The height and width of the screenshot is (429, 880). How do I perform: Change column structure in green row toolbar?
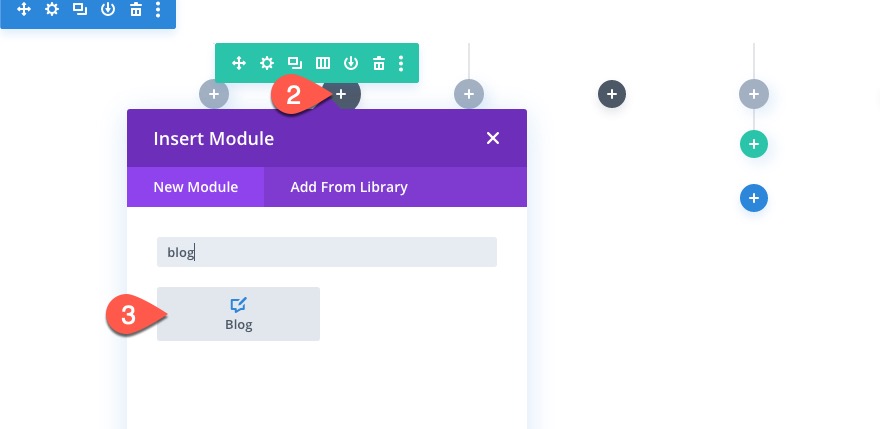pyautogui.click(x=323, y=63)
